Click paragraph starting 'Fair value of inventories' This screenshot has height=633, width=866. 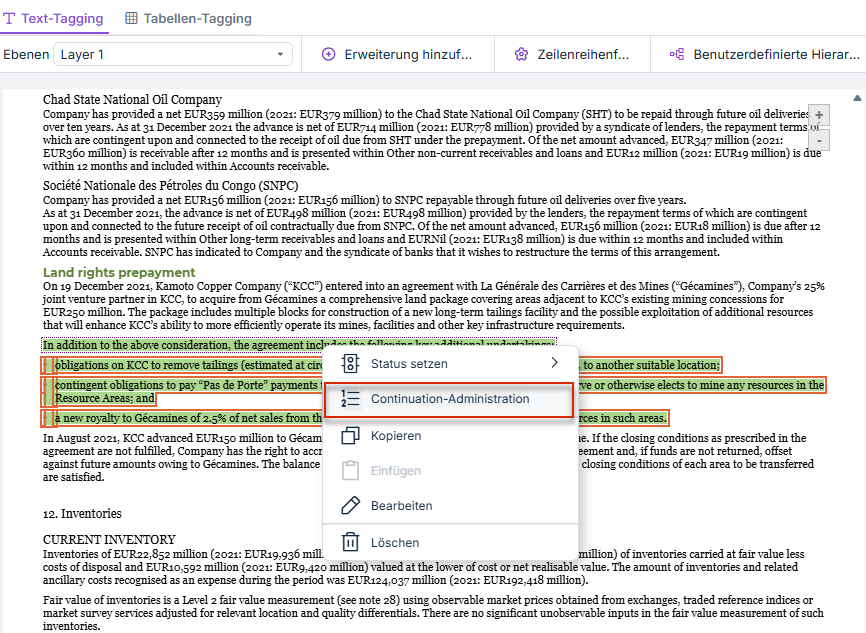coord(433,613)
